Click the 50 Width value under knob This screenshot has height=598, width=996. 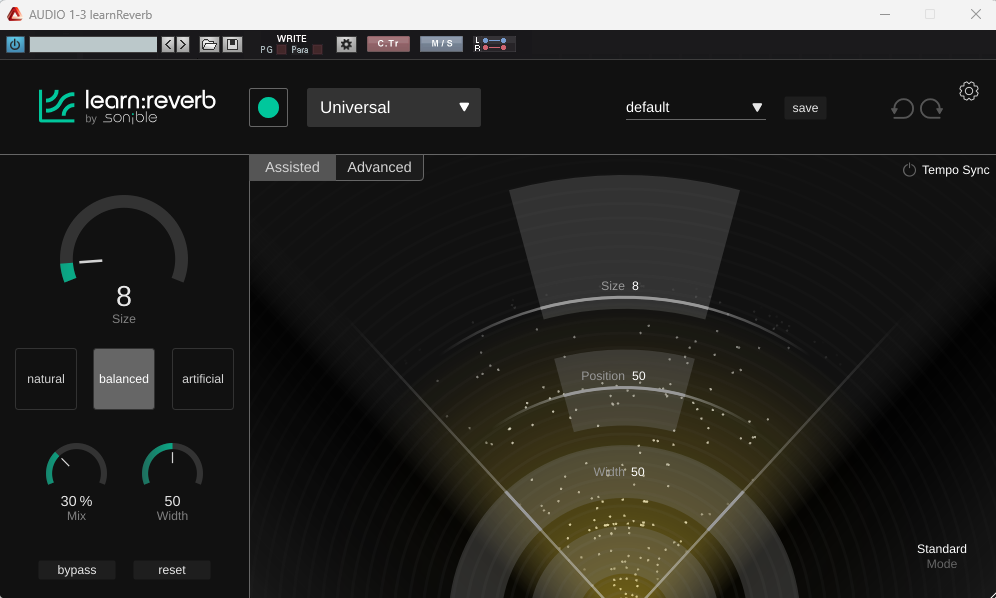click(172, 501)
